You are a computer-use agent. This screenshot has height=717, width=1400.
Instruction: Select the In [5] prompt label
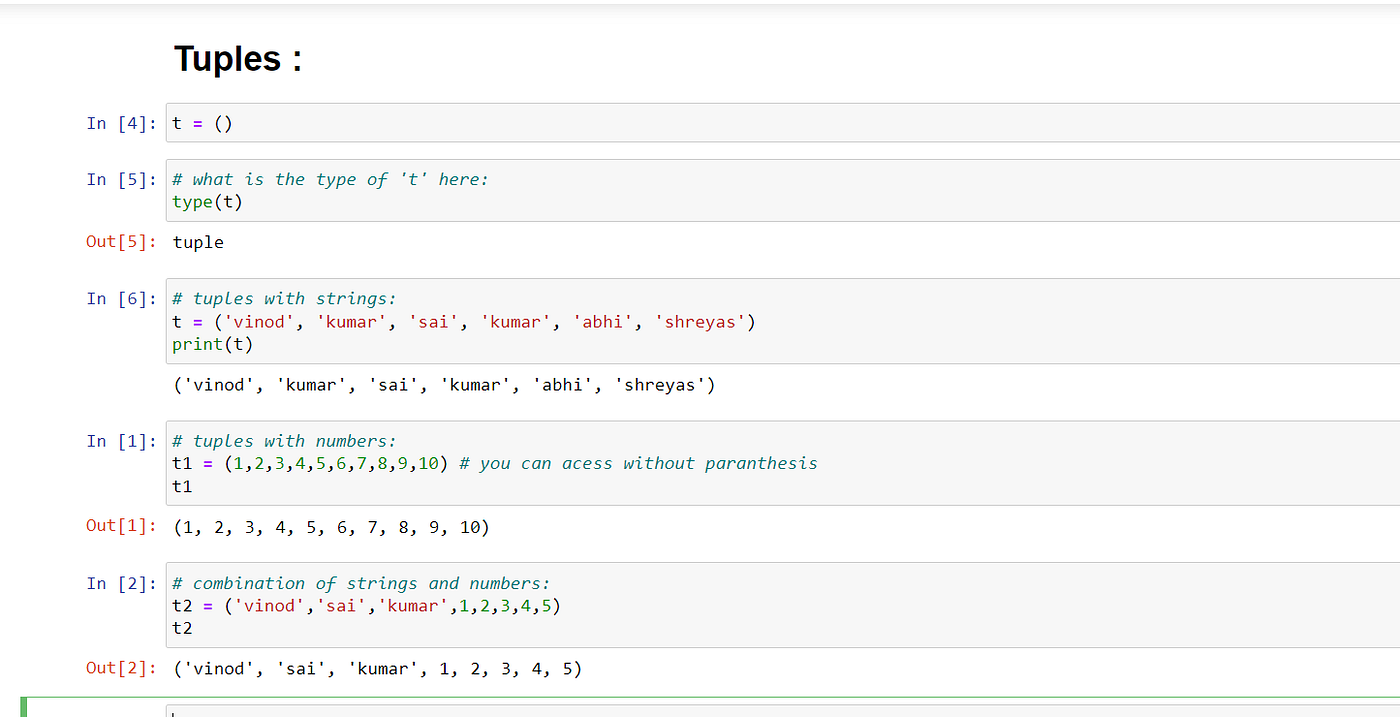click(121, 179)
